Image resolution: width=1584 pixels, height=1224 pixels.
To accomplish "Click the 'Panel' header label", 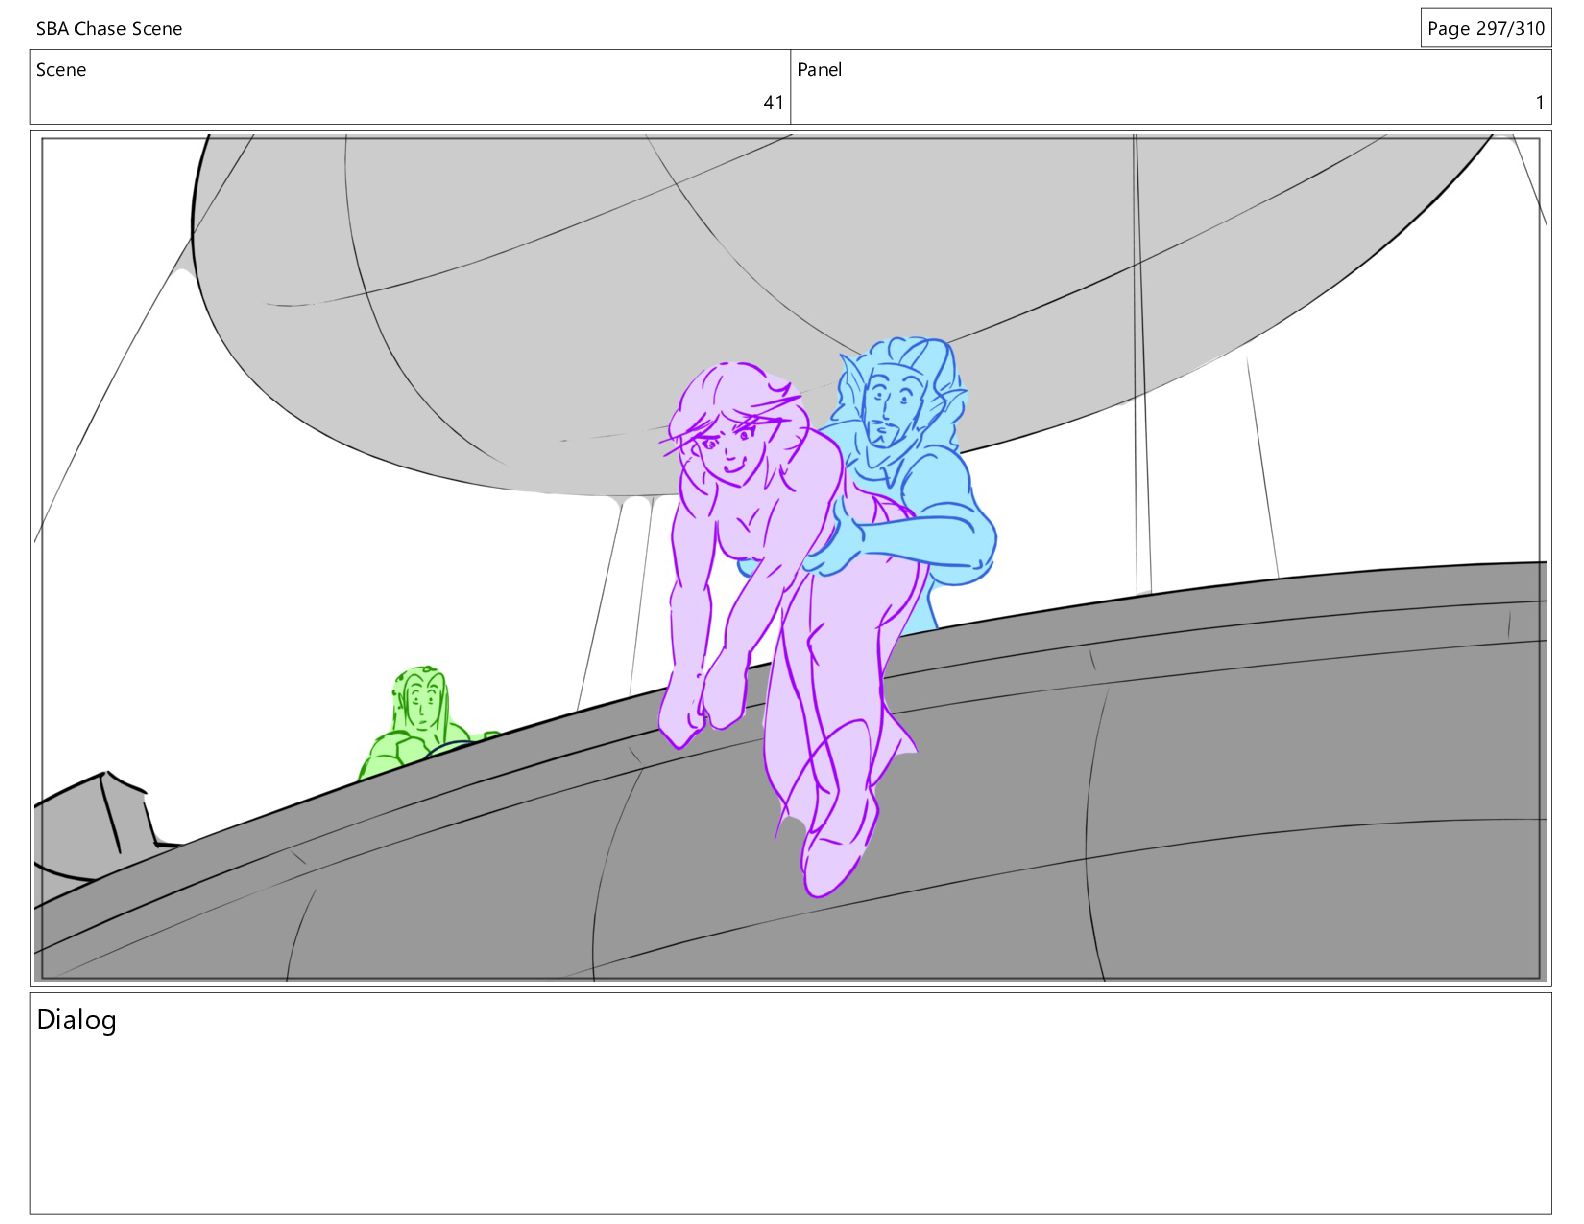I will pyautogui.click(x=819, y=70).
